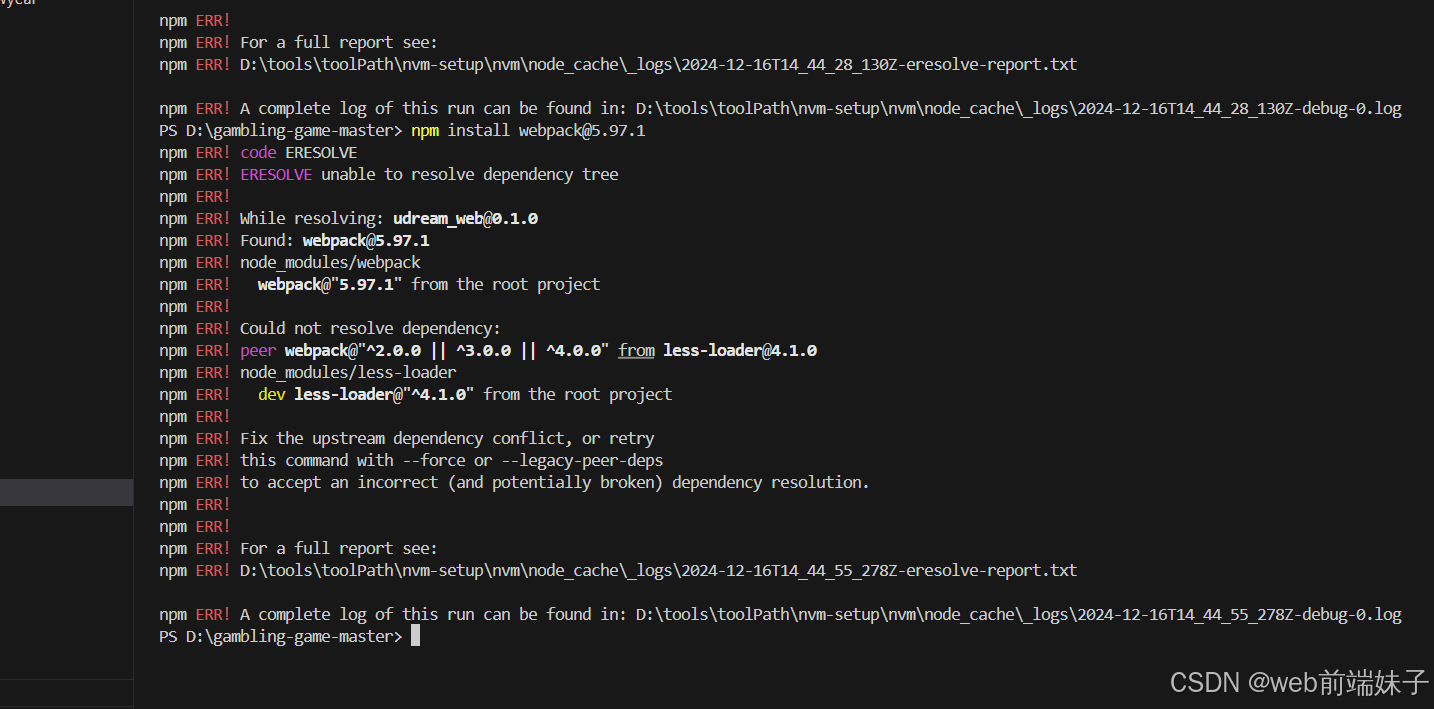Screen dimensions: 1434x709
Task: Click the truncated vyeaI label at top left
Action: coord(18,4)
